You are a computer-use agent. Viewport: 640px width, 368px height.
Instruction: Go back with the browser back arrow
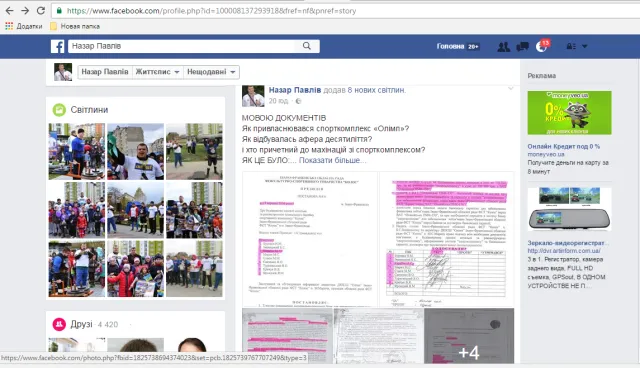point(9,11)
